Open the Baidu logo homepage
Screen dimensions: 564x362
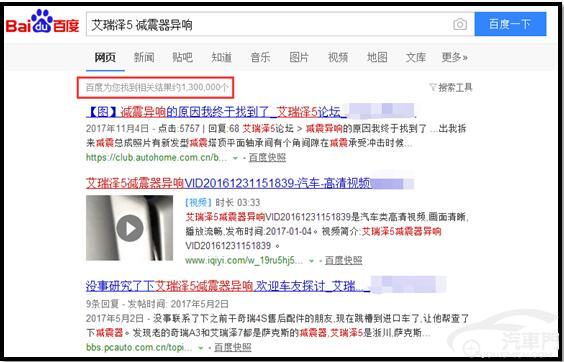tap(42, 22)
